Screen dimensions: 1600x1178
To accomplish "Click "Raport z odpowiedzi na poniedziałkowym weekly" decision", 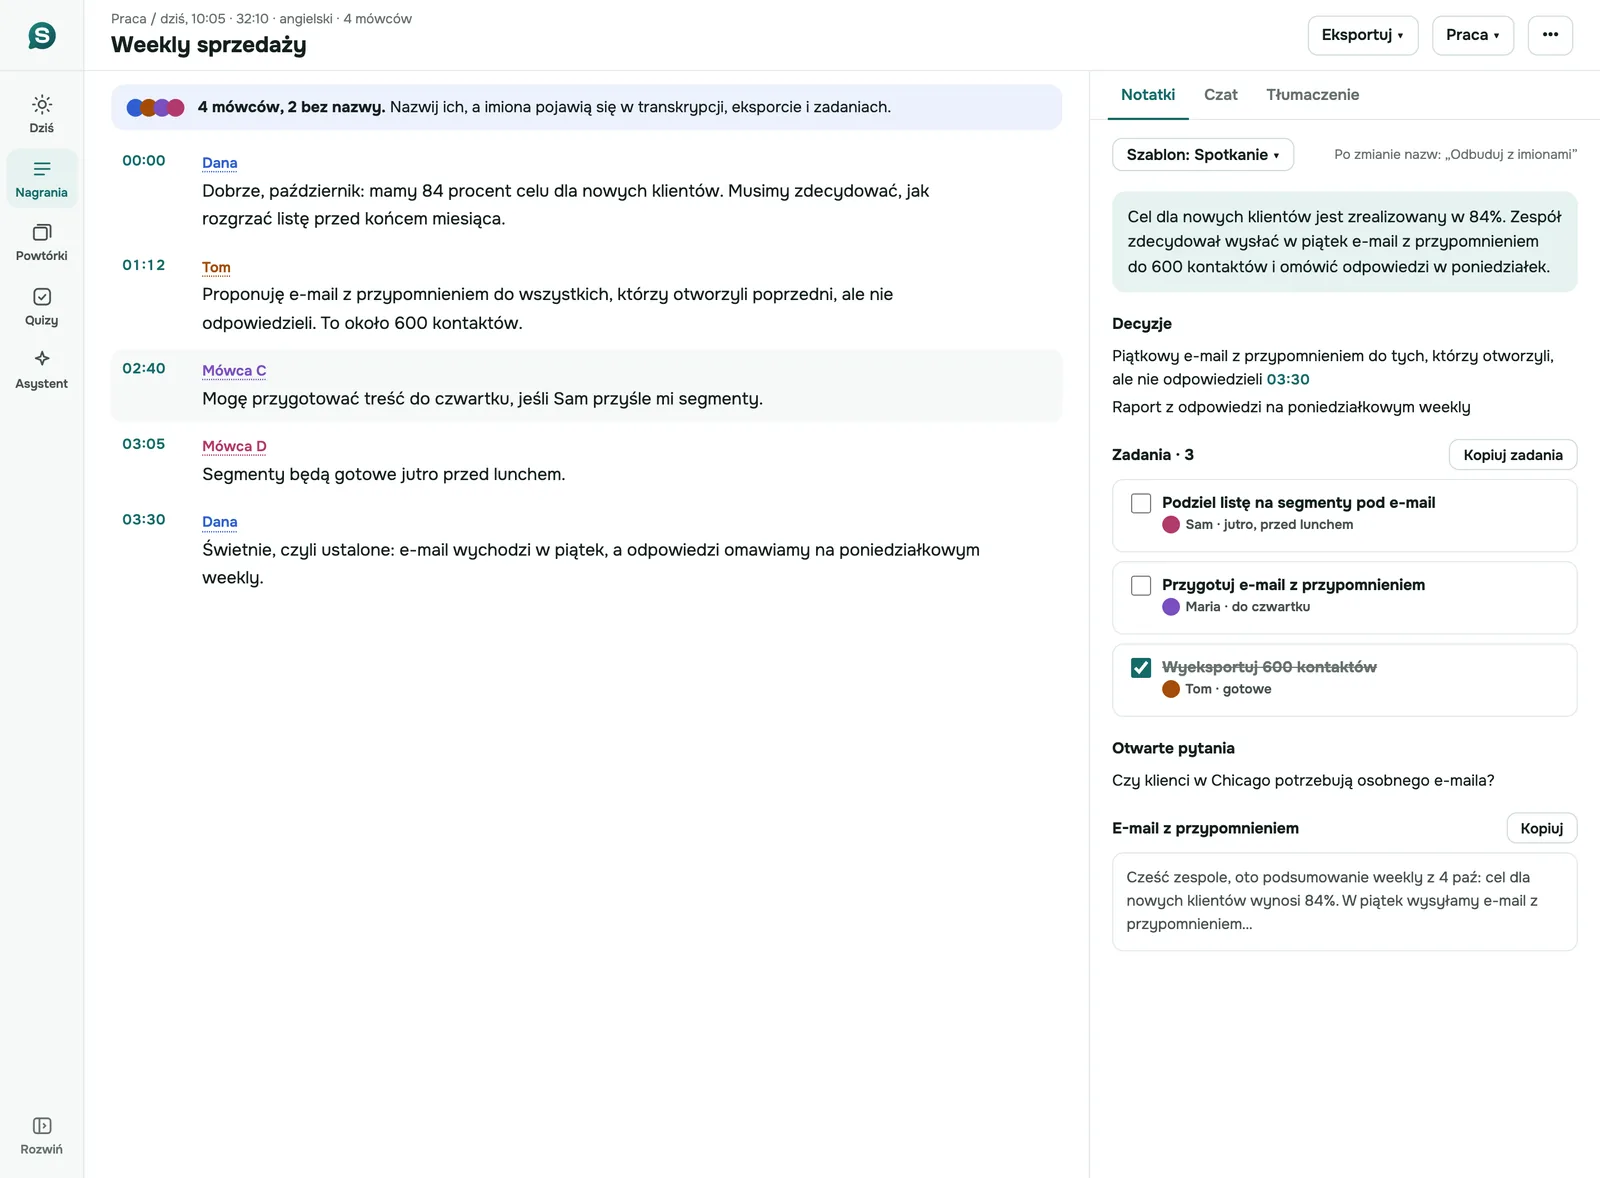I will [x=1291, y=407].
